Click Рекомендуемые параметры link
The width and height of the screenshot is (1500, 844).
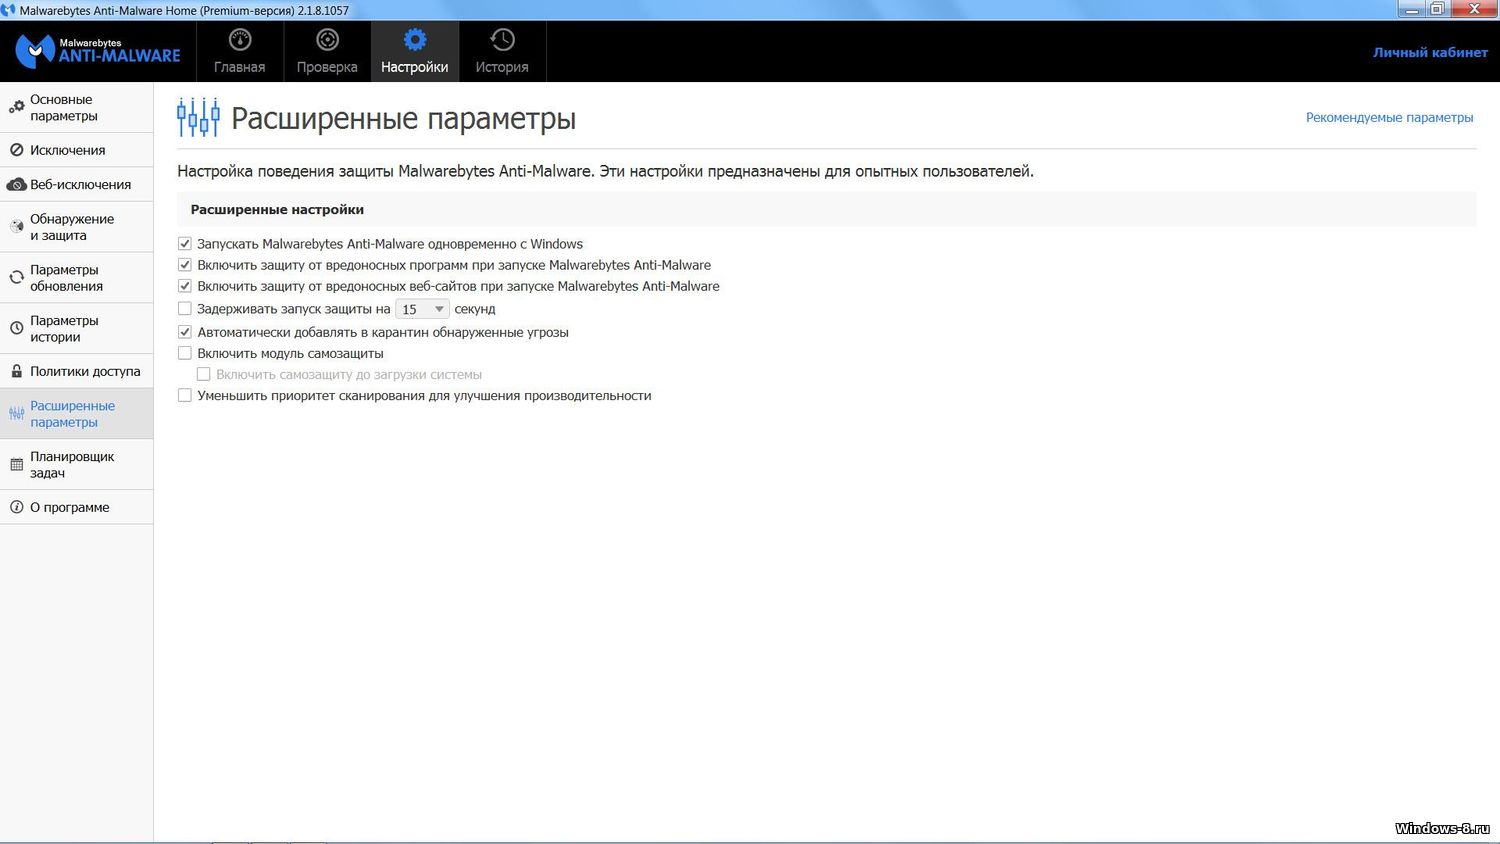click(1389, 117)
